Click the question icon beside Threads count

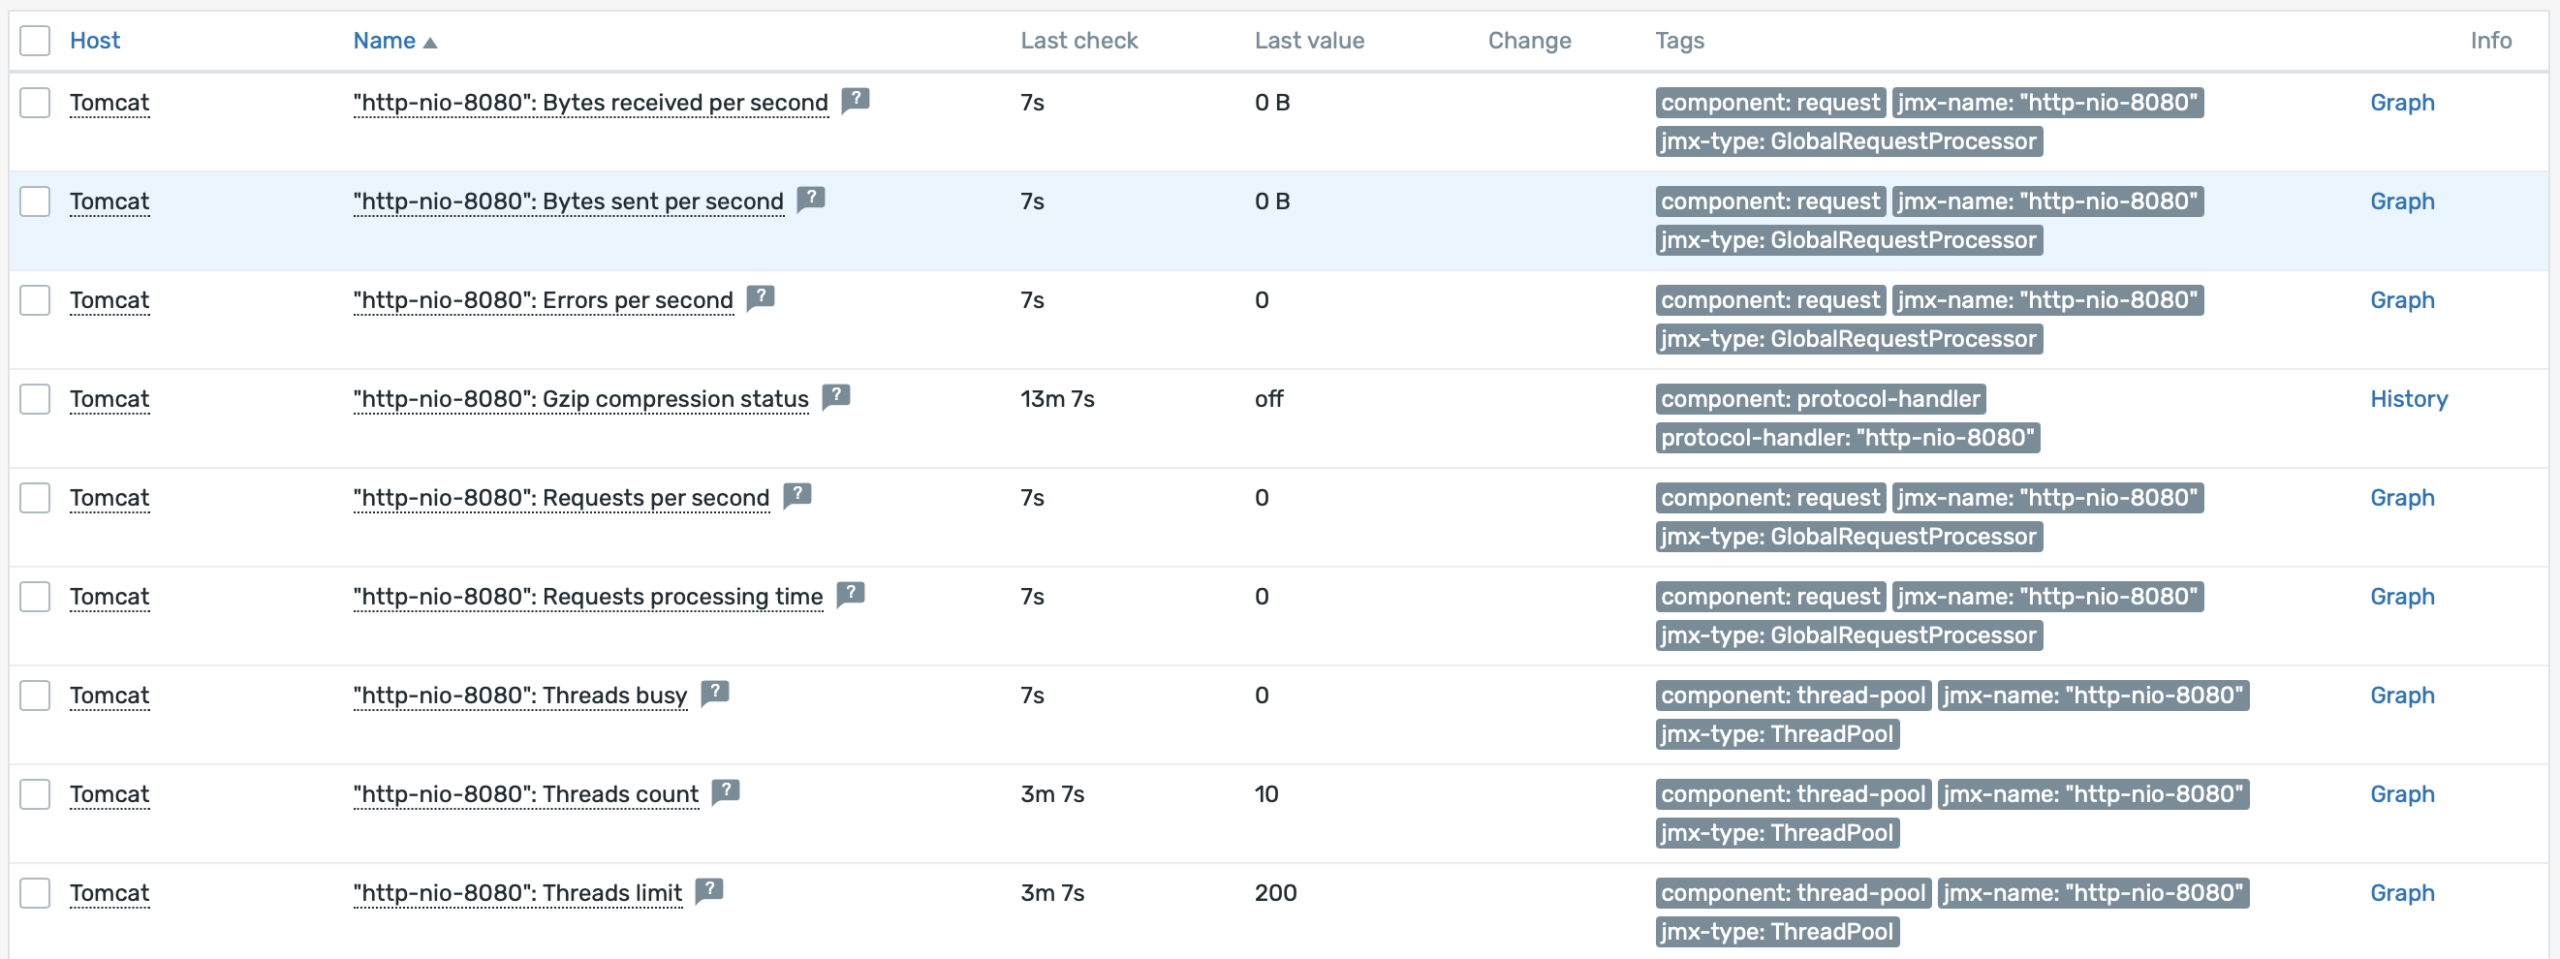point(725,792)
